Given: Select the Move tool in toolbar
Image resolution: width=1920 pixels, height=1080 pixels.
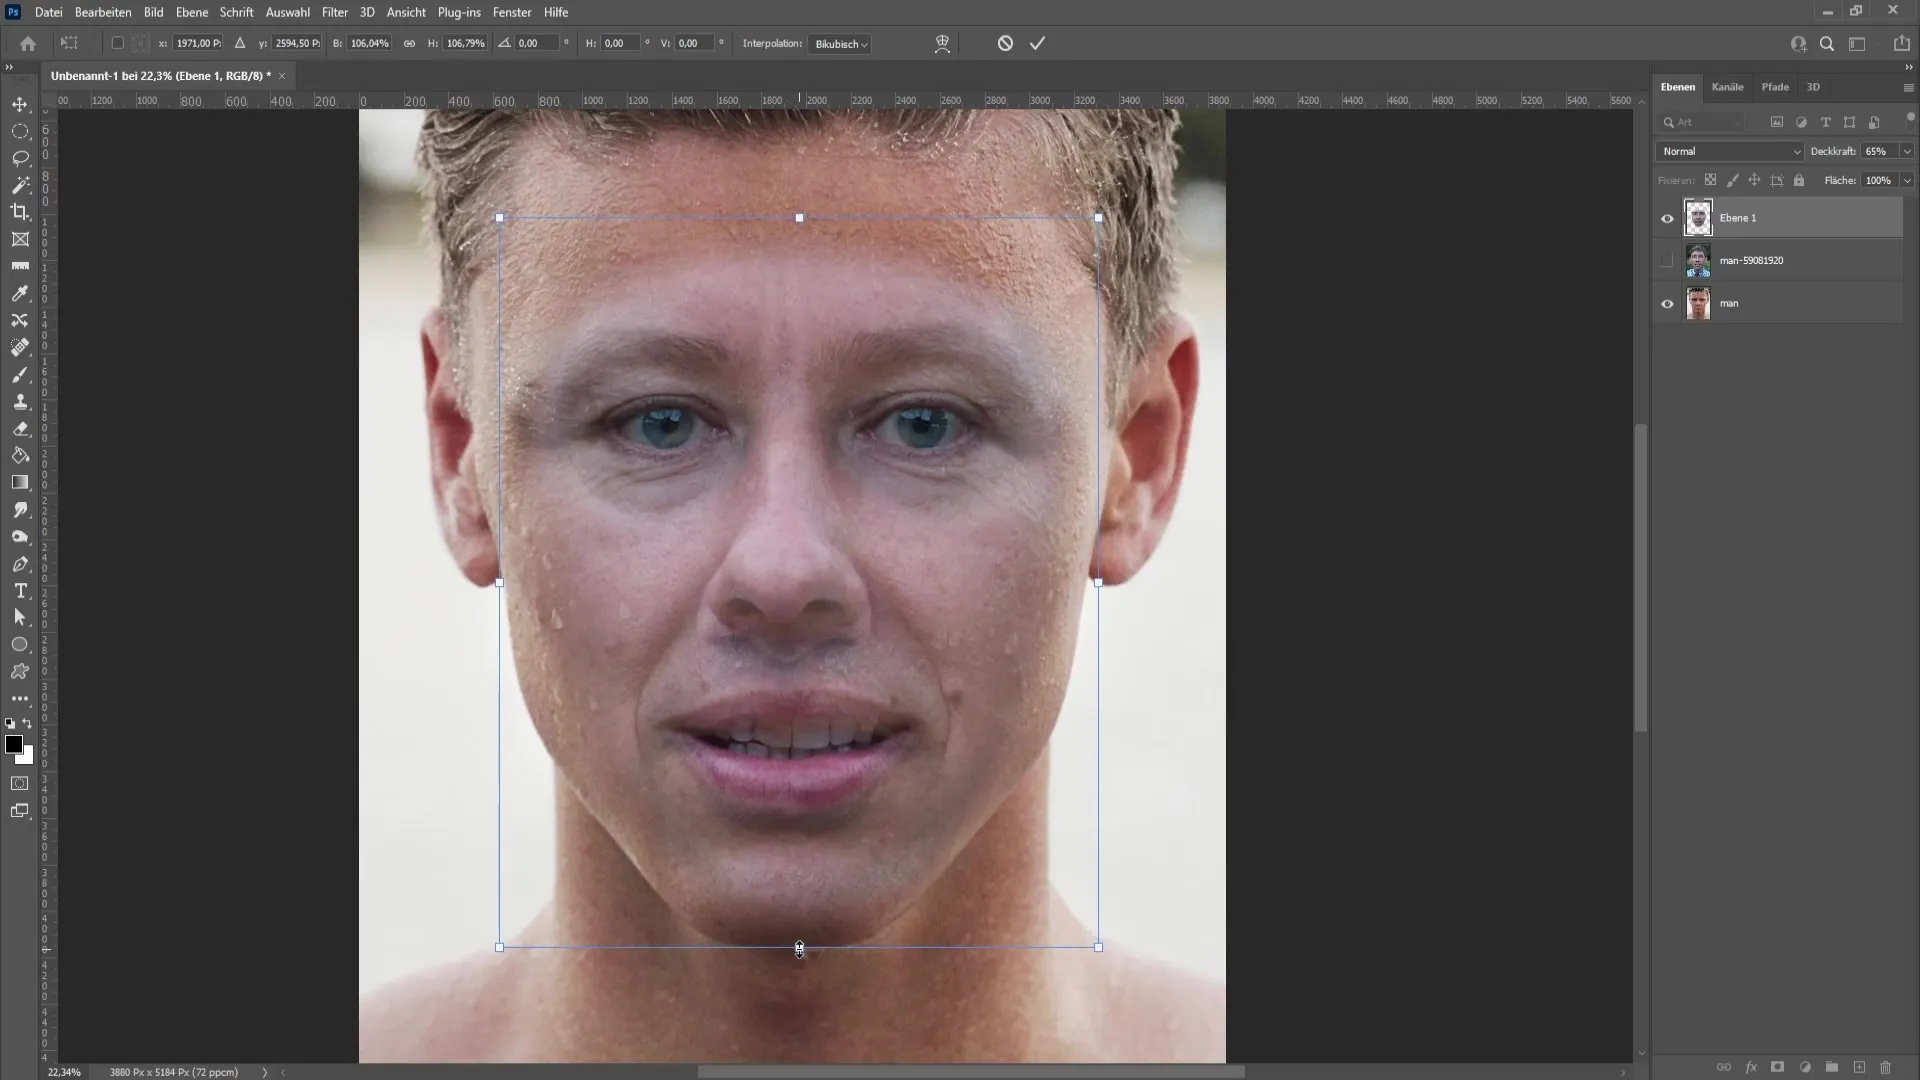Looking at the screenshot, I should (x=20, y=103).
